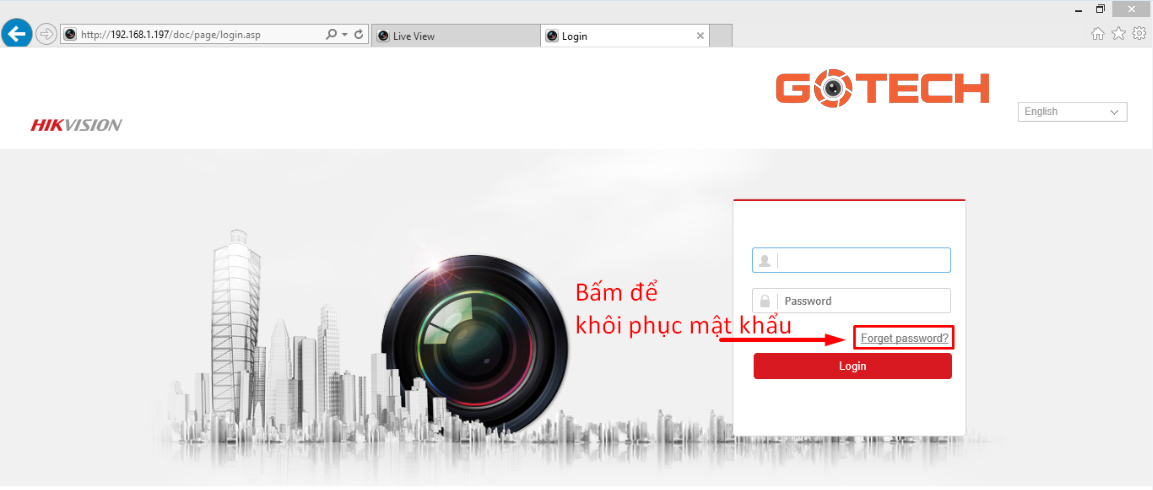The image size is (1153, 490).
Task: Click the Hikvision logo
Action: click(x=76, y=125)
